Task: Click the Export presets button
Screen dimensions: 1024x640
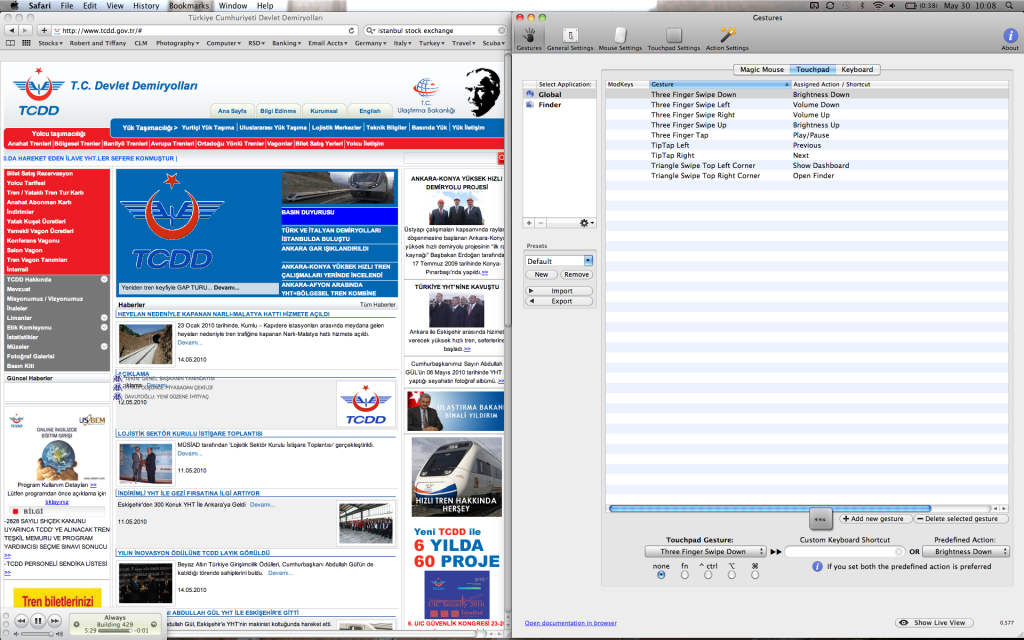Action: pos(559,301)
